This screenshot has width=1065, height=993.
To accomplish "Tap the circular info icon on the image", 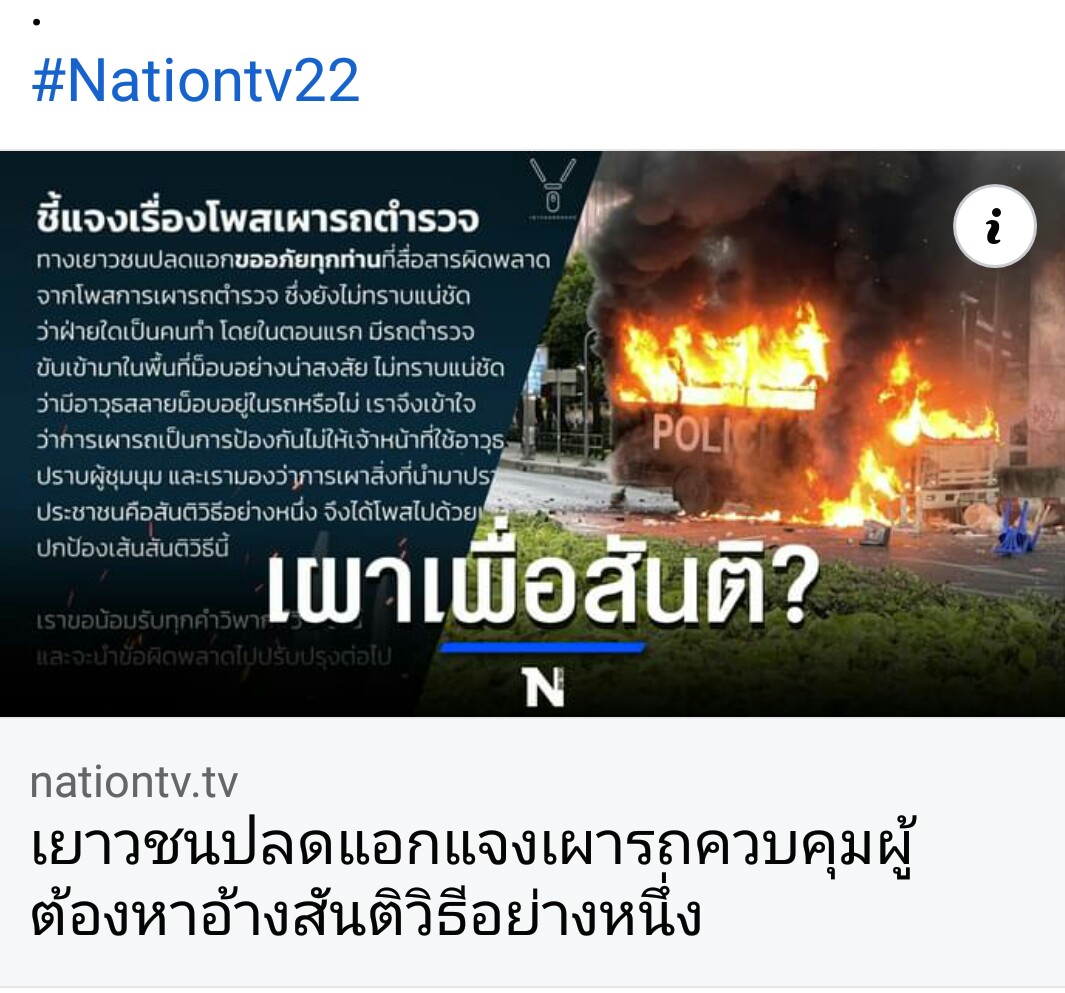I will (x=994, y=226).
